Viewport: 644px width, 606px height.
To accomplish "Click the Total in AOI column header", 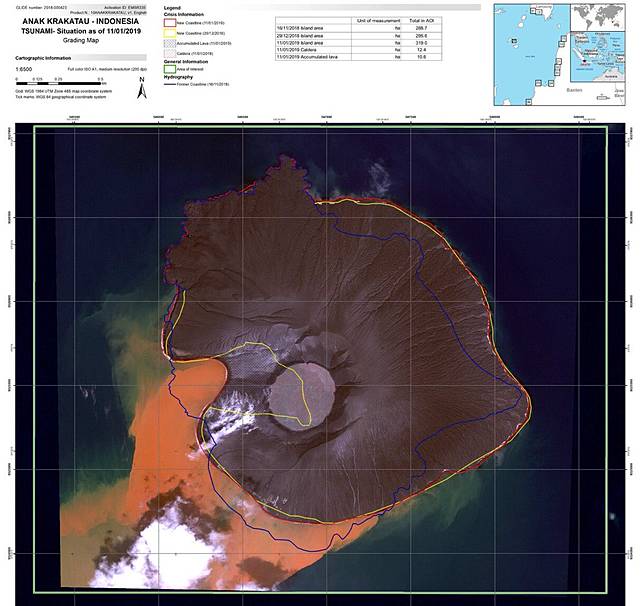I will pyautogui.click(x=421, y=21).
